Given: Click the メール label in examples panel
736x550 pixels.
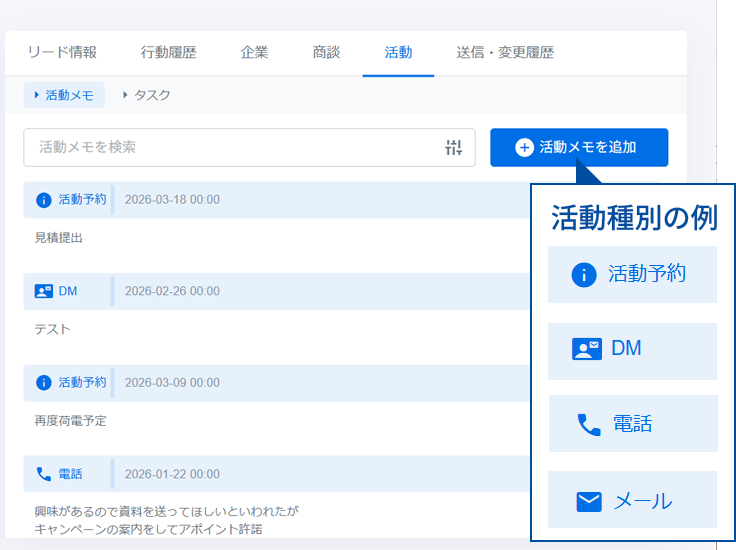Looking at the screenshot, I should (x=643, y=502).
